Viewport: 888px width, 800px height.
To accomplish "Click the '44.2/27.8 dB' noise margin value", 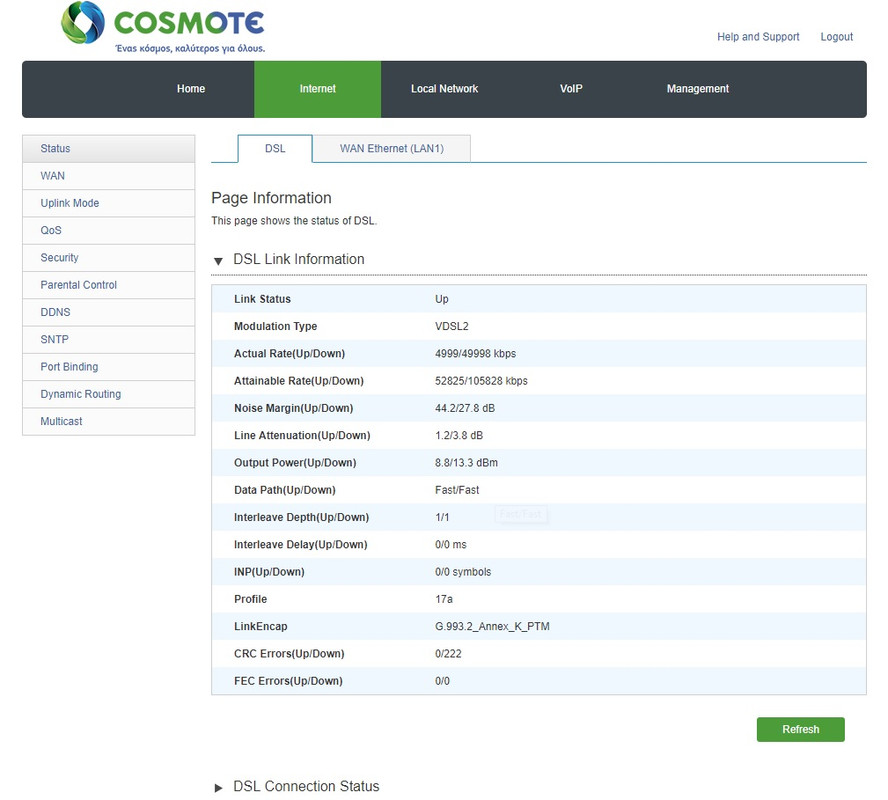I will [465, 408].
